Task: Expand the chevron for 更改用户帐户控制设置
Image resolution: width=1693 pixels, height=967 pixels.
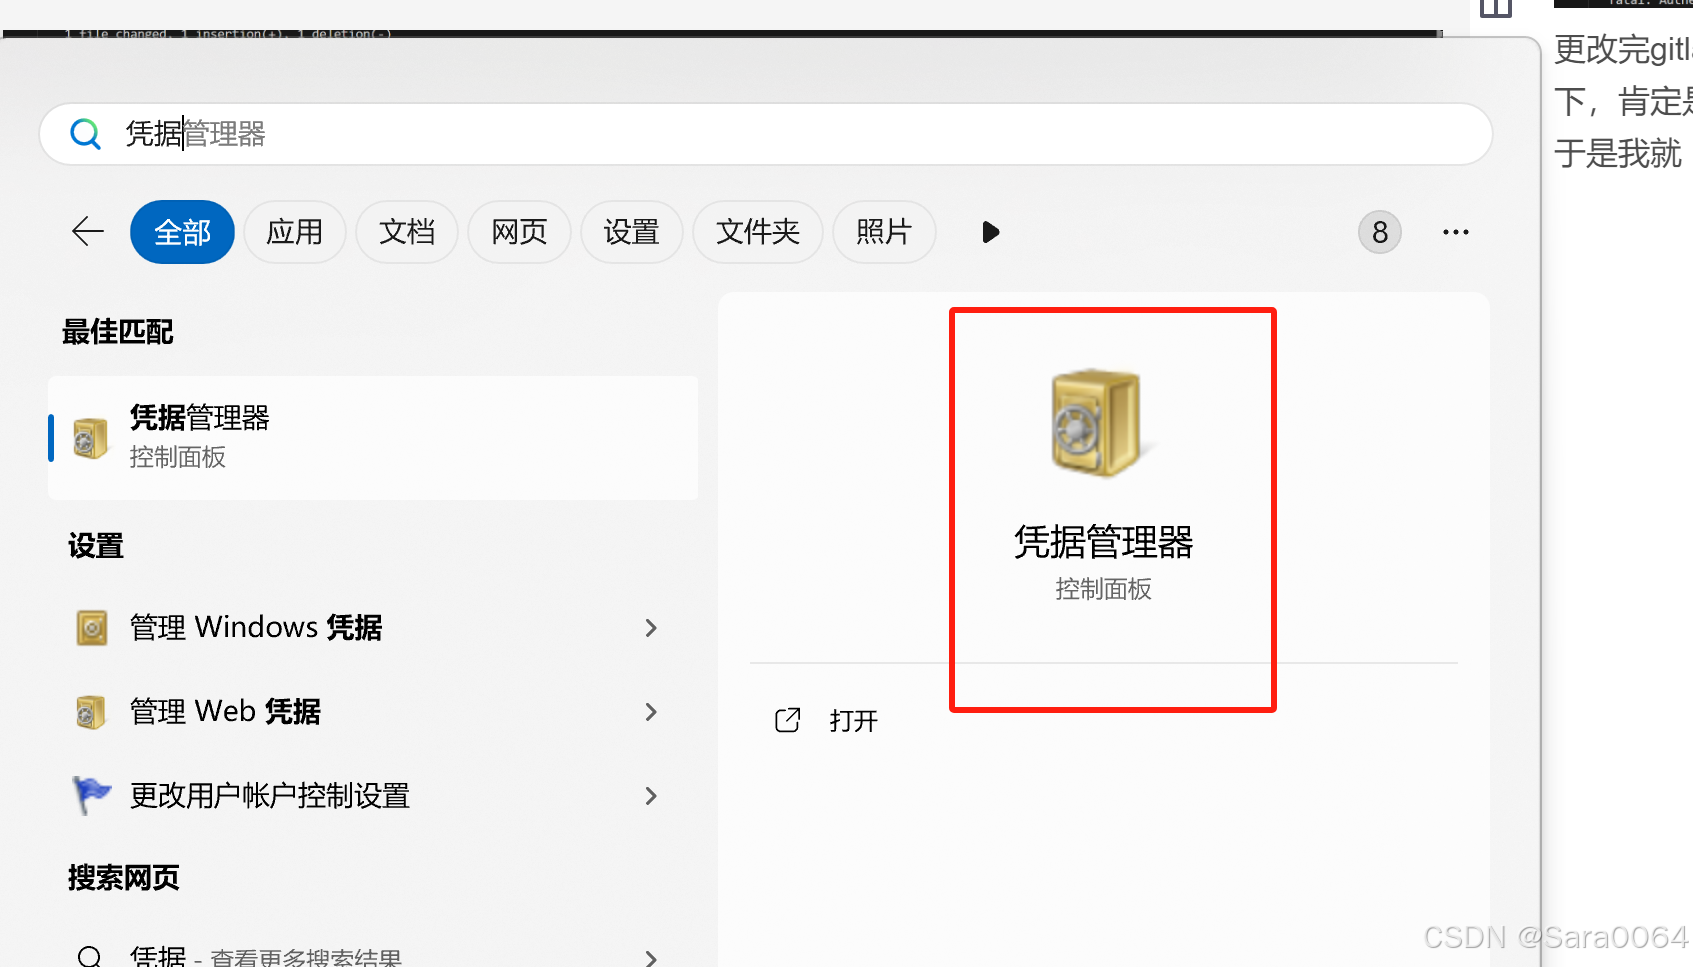Action: (x=651, y=796)
